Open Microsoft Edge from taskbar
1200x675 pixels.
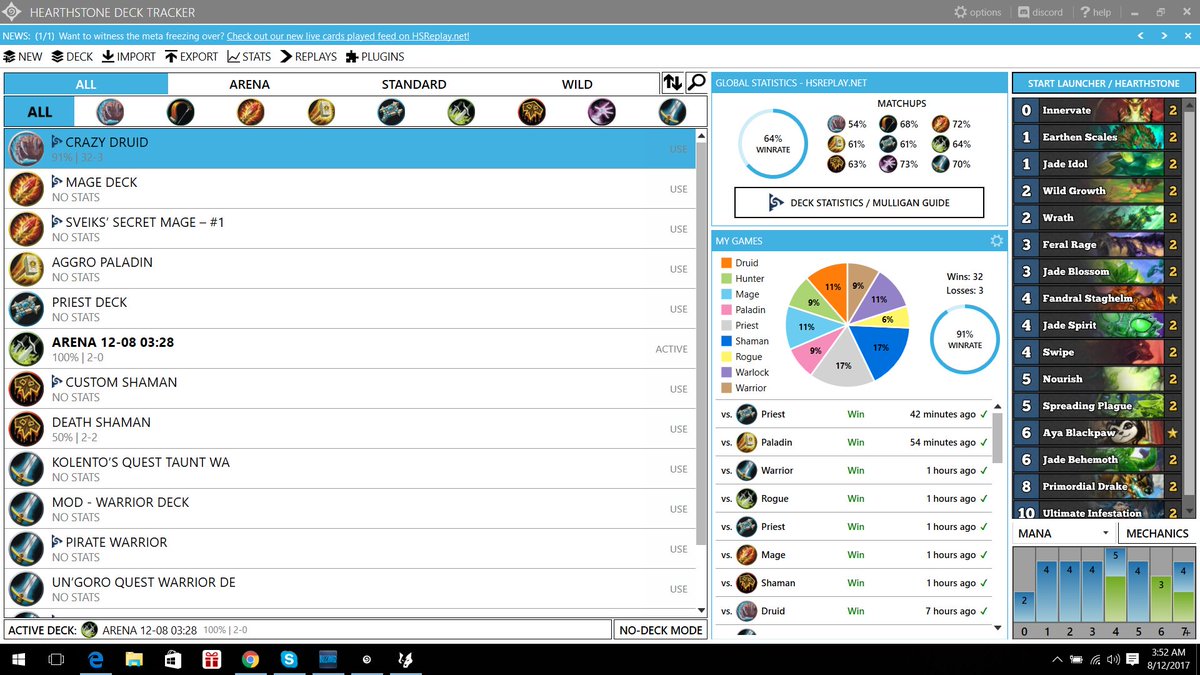click(96, 659)
